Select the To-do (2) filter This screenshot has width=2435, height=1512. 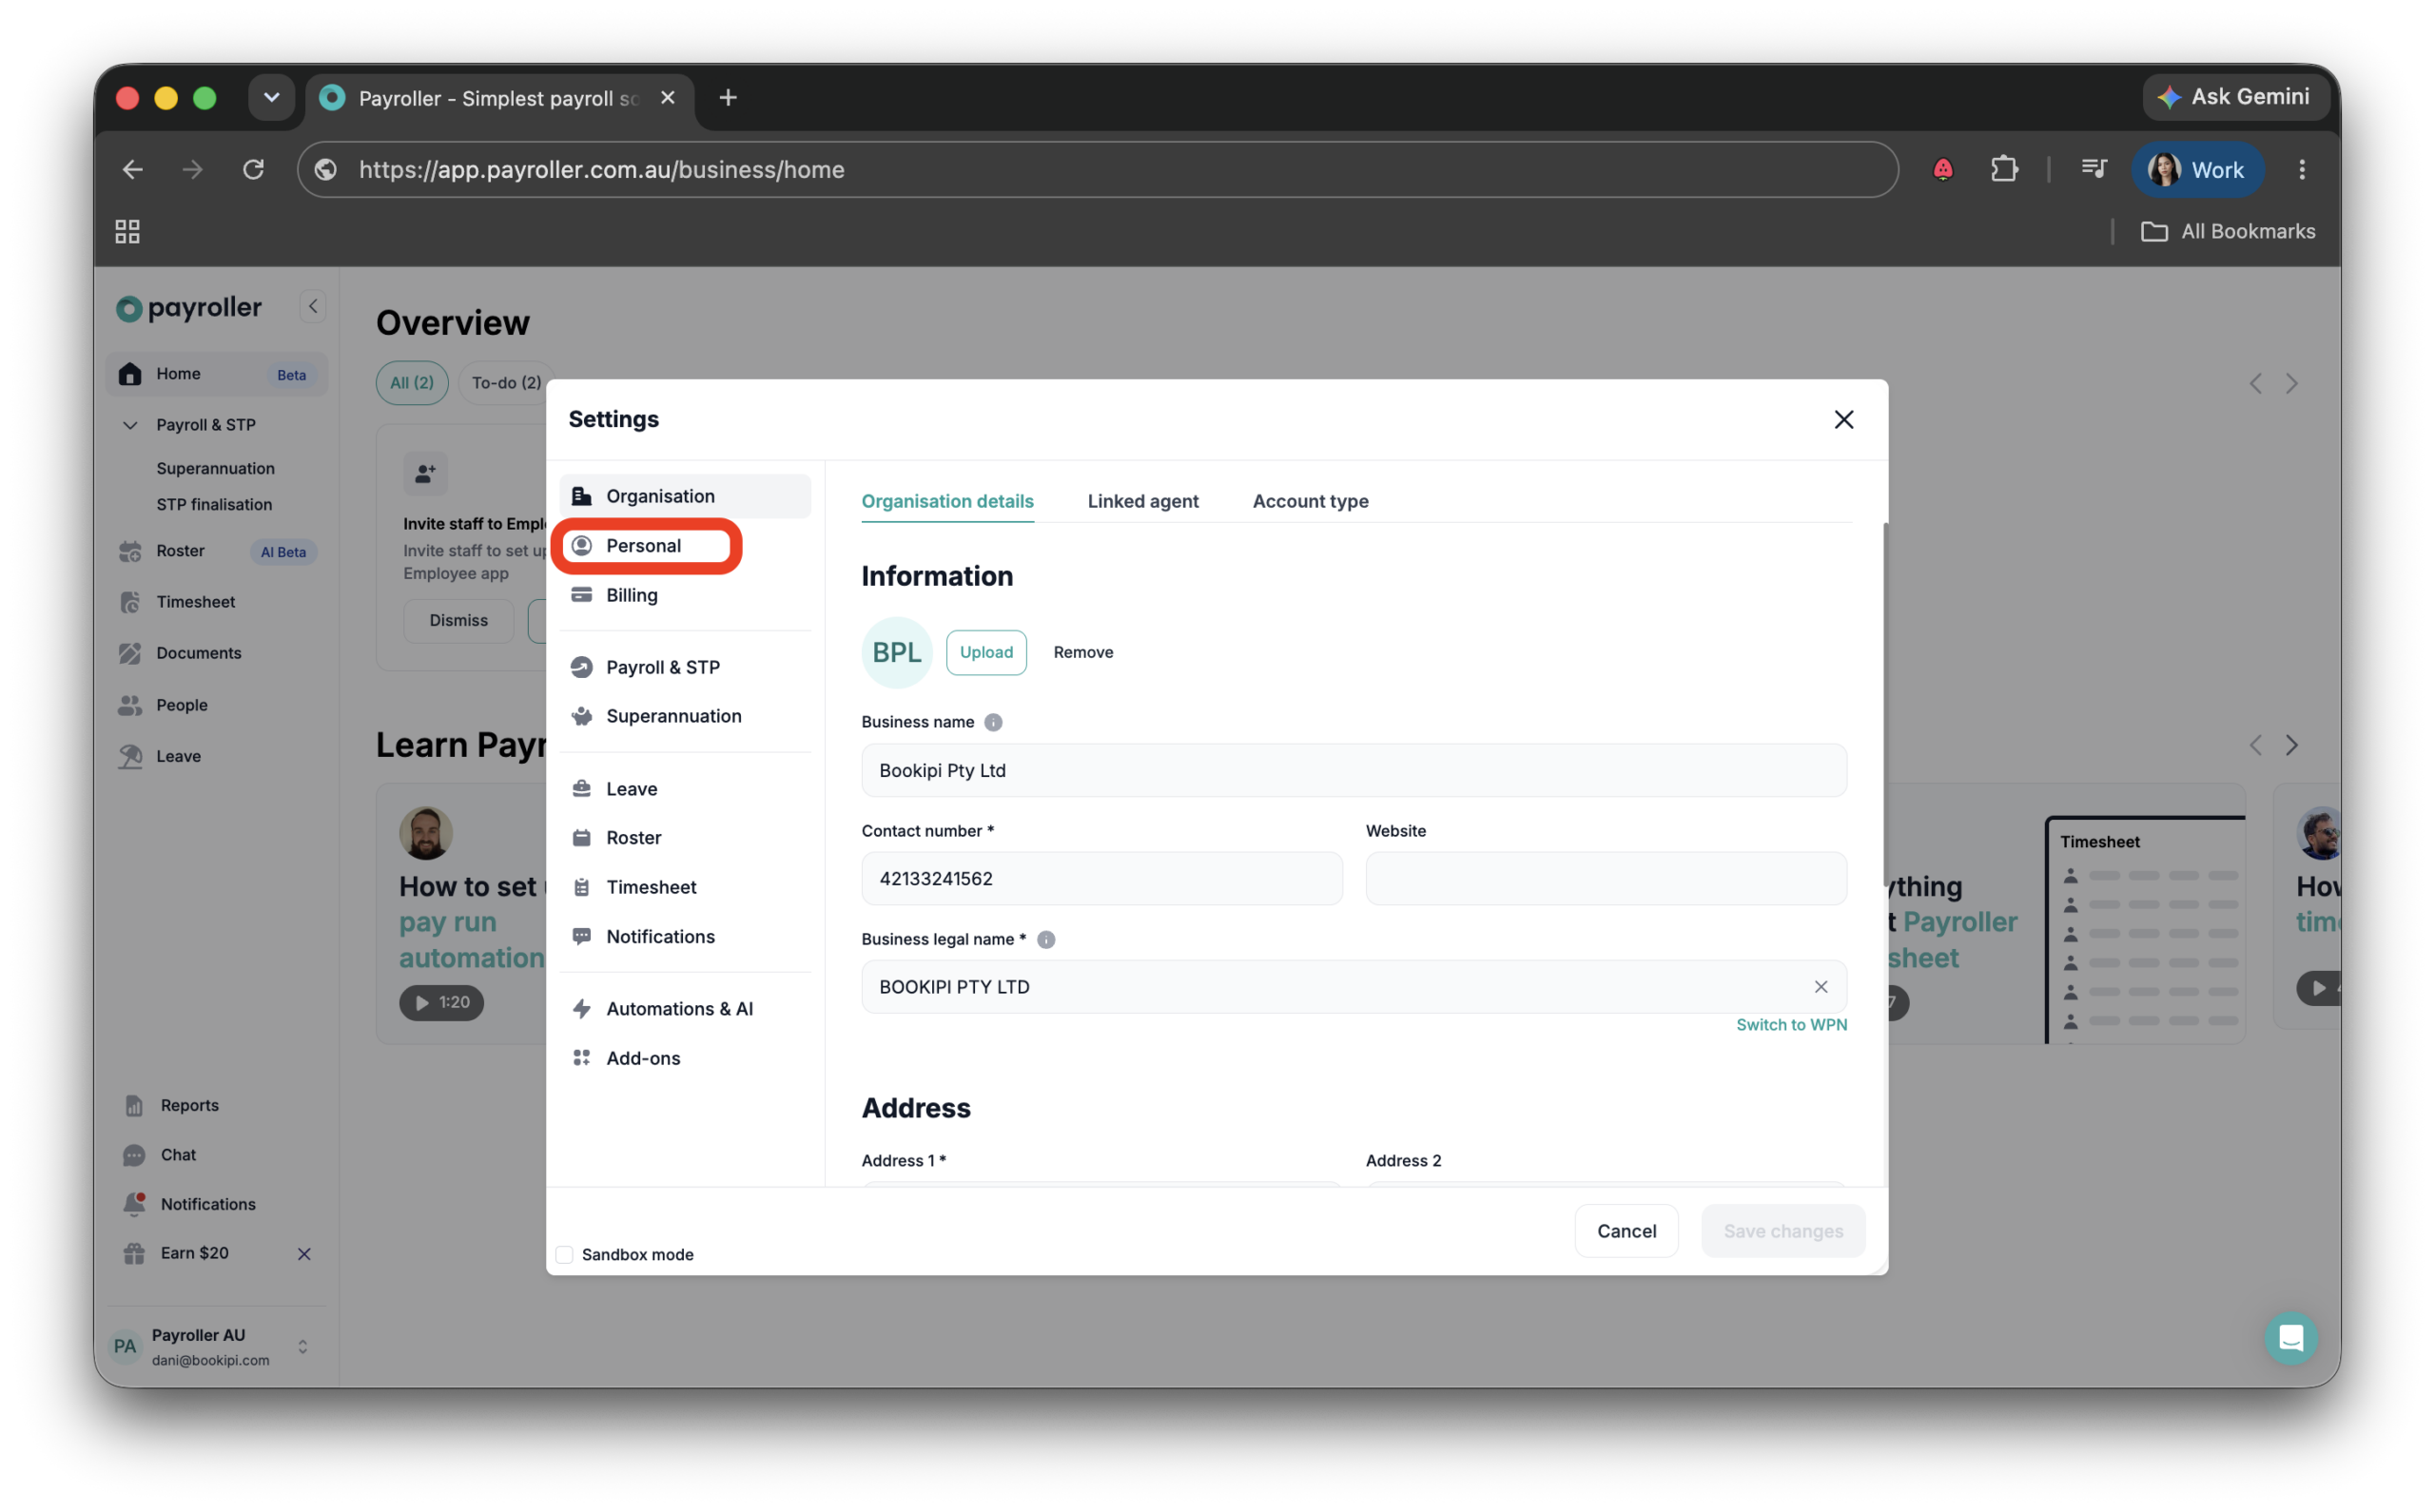point(506,383)
